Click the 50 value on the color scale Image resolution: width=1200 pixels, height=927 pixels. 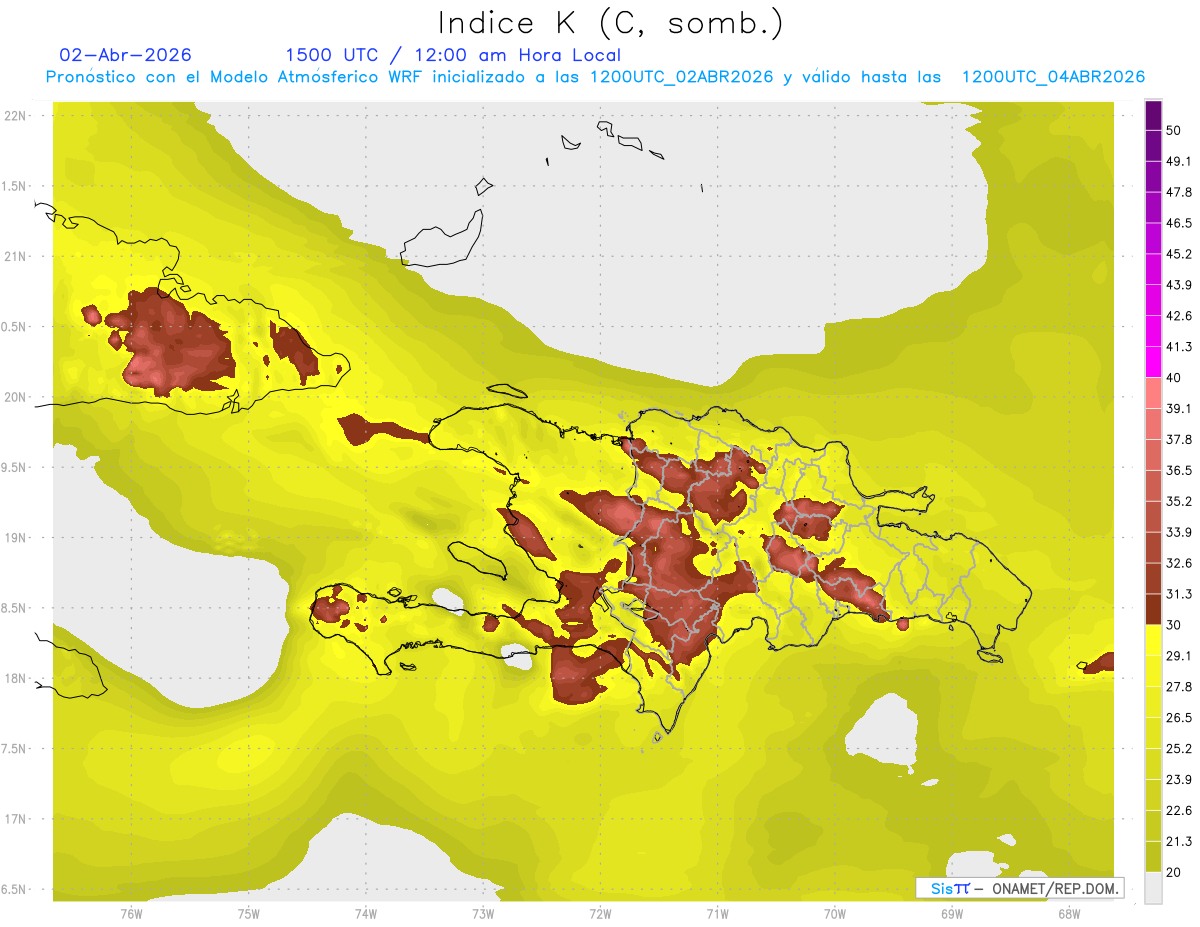click(1173, 131)
